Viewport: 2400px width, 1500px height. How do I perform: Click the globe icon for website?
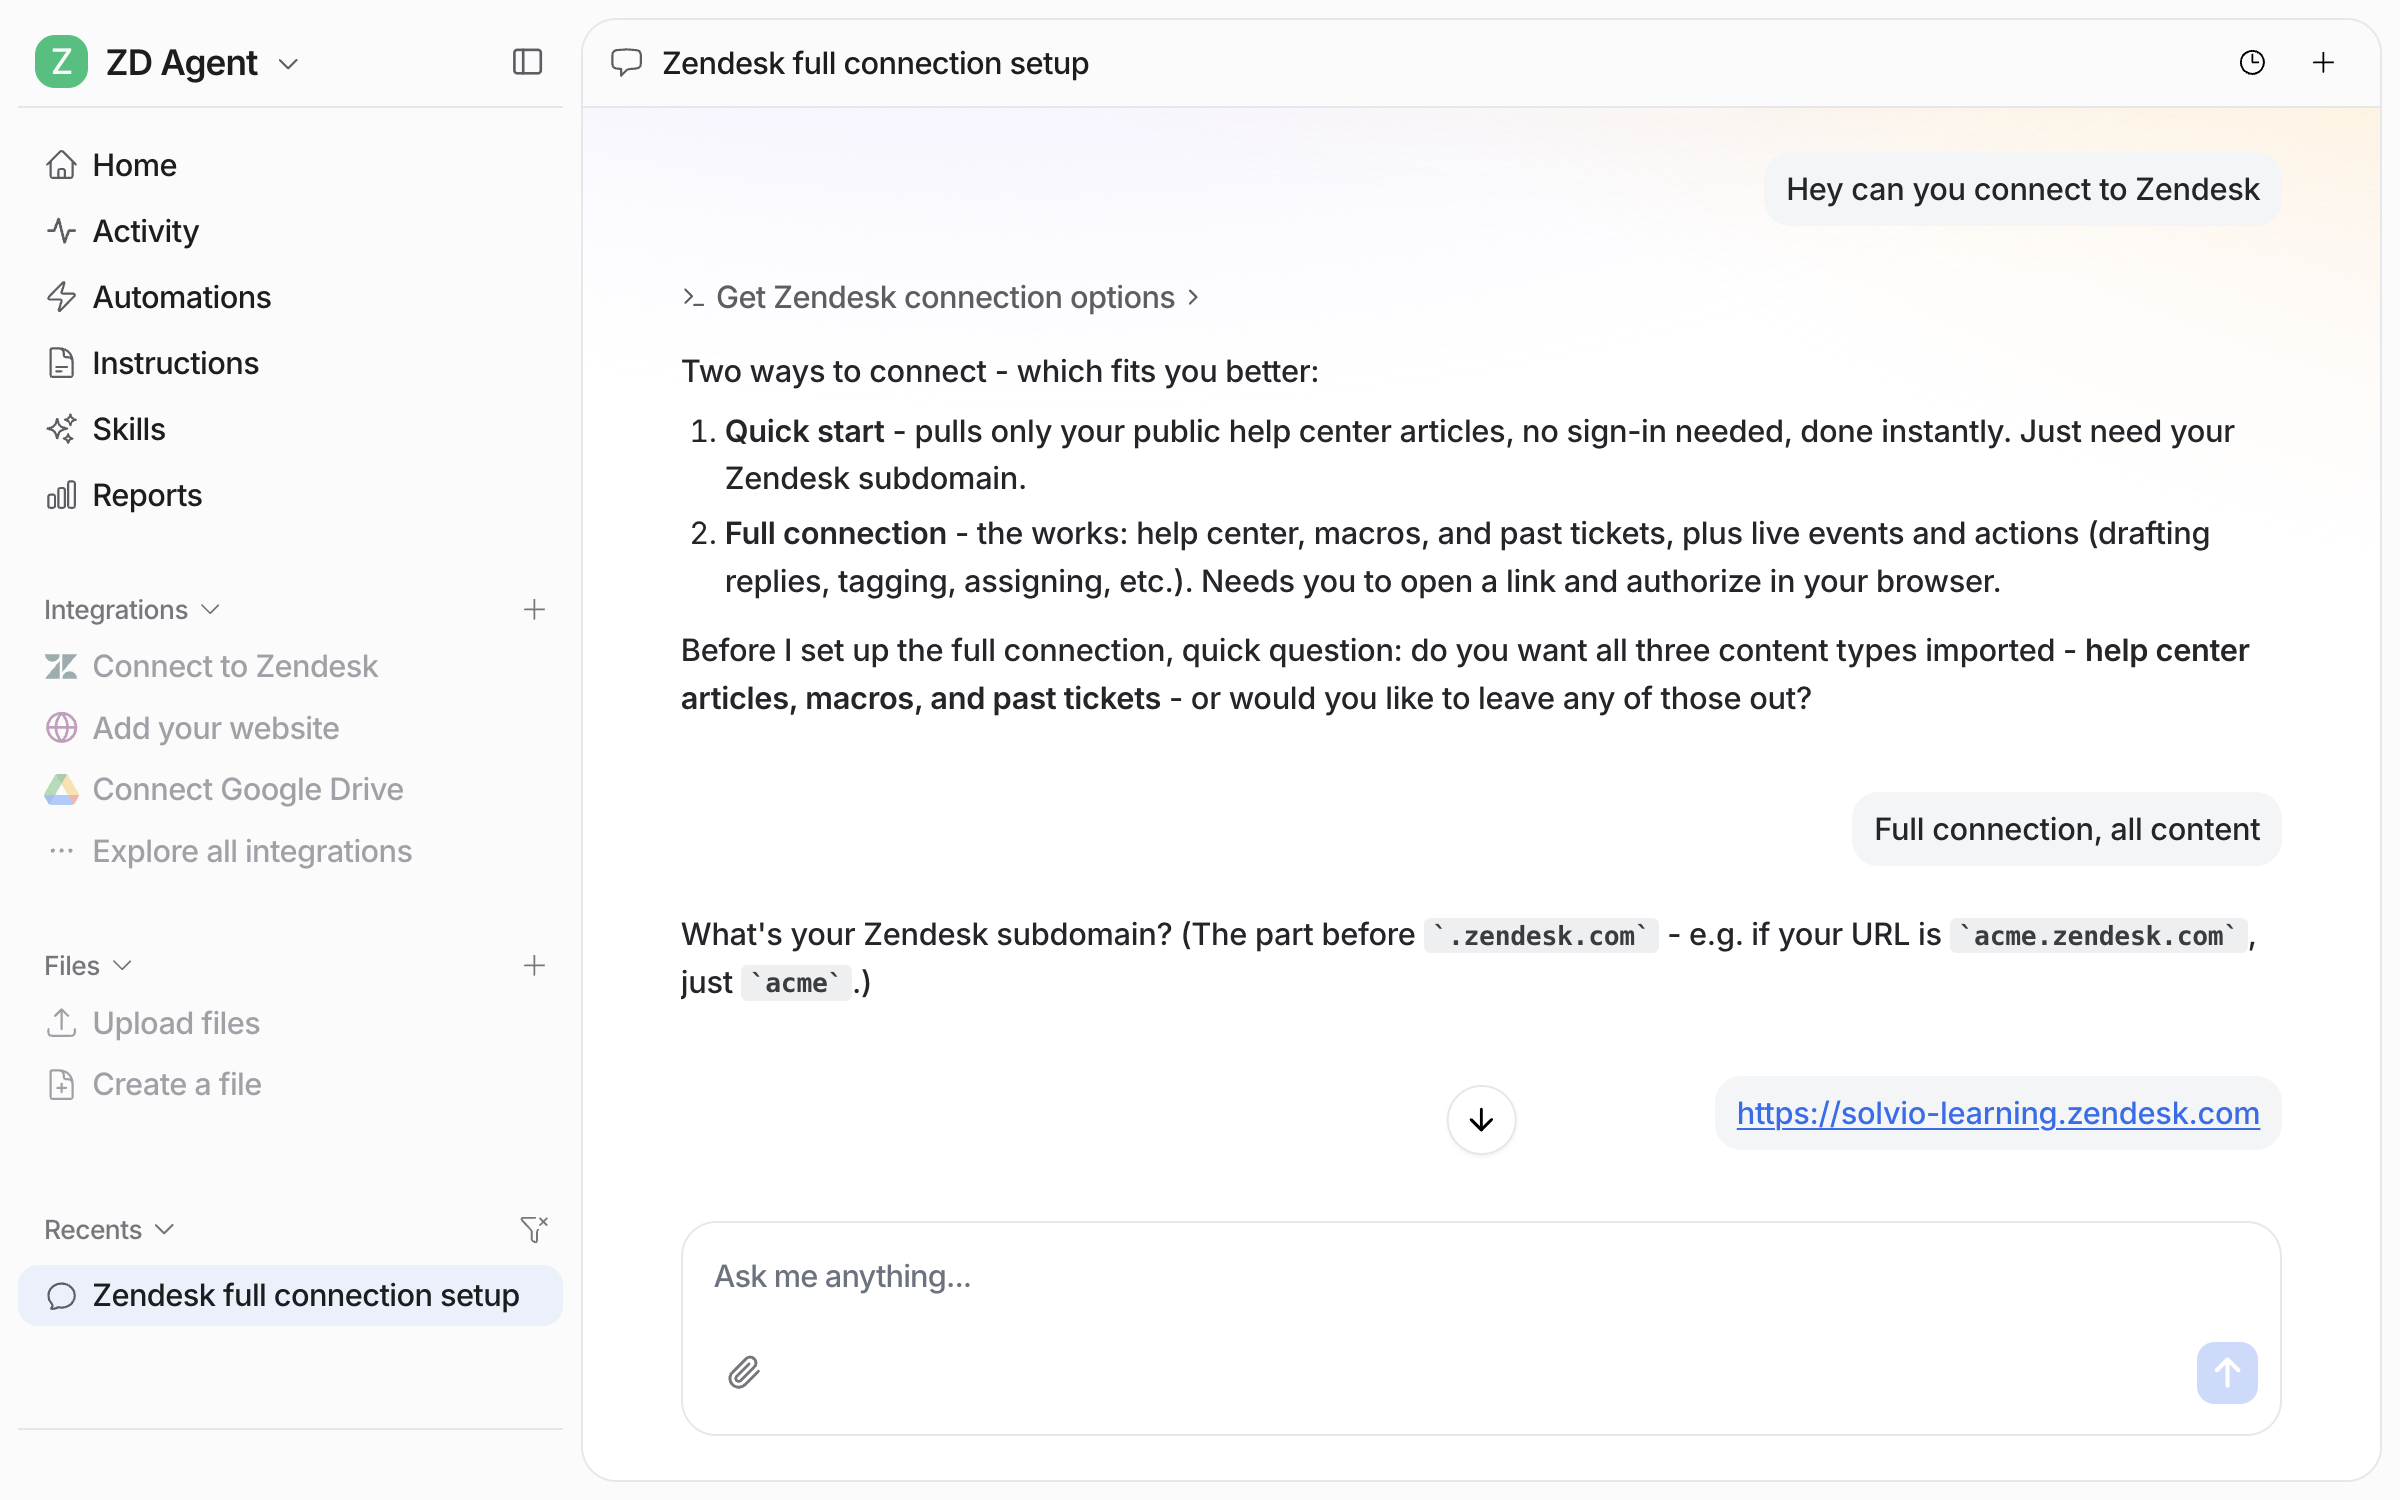tap(61, 728)
